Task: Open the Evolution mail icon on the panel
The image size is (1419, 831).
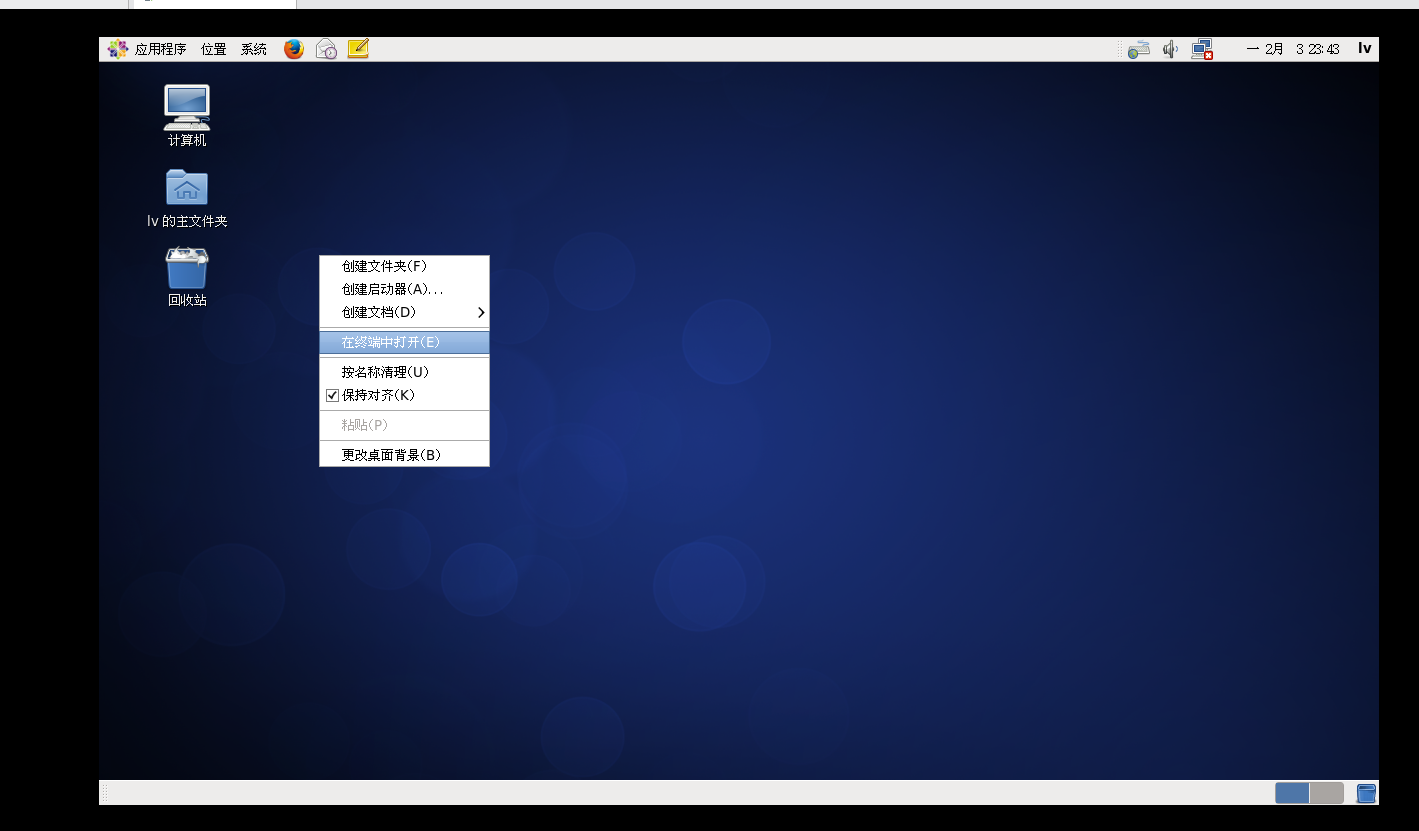Action: [x=326, y=48]
